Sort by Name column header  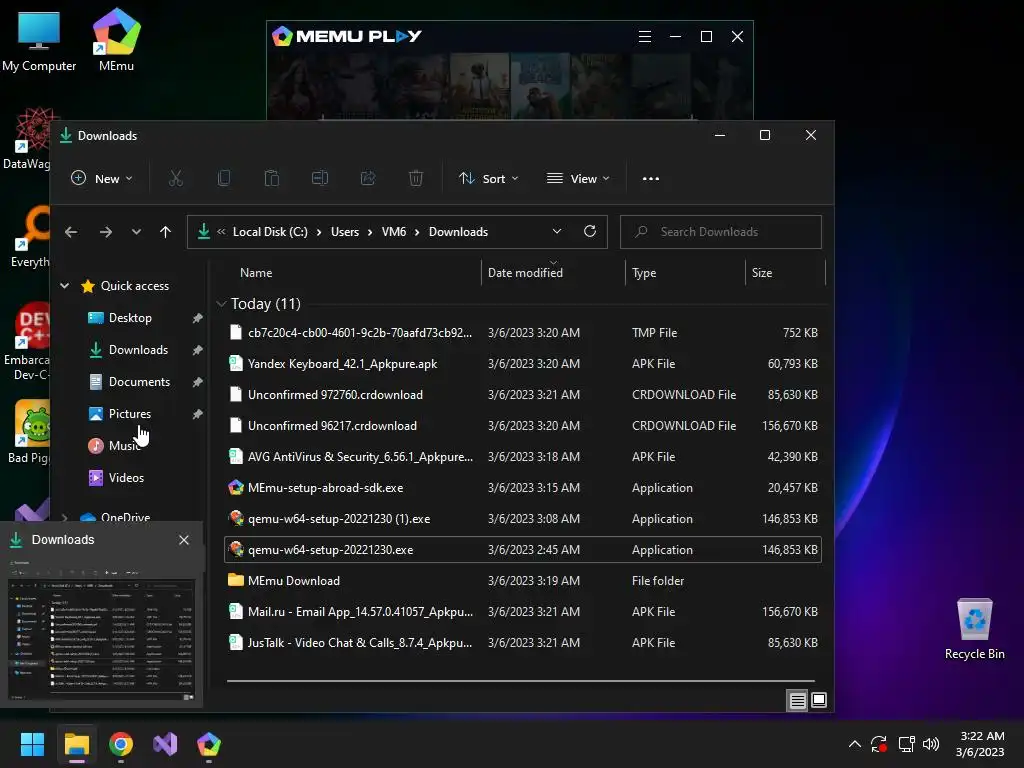(x=256, y=273)
